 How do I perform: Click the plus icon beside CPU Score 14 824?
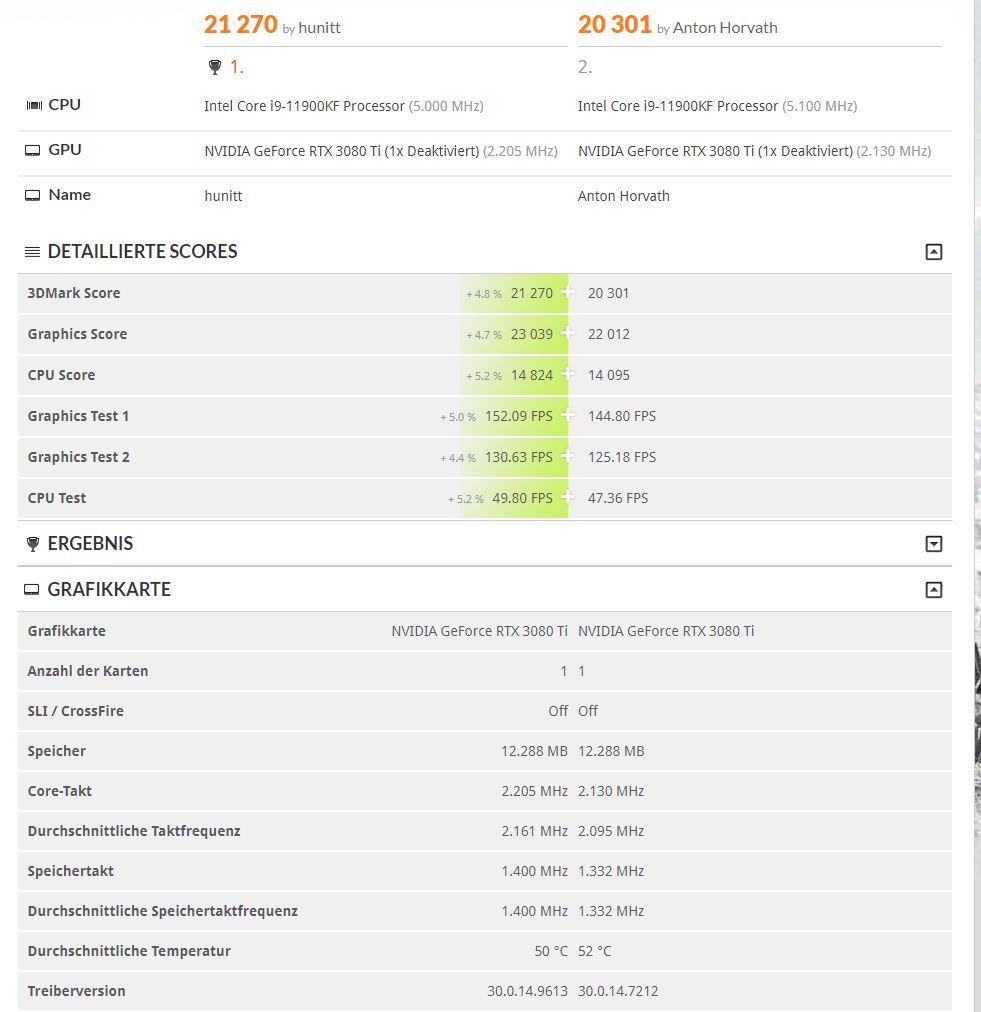pyautogui.click(x=567, y=374)
